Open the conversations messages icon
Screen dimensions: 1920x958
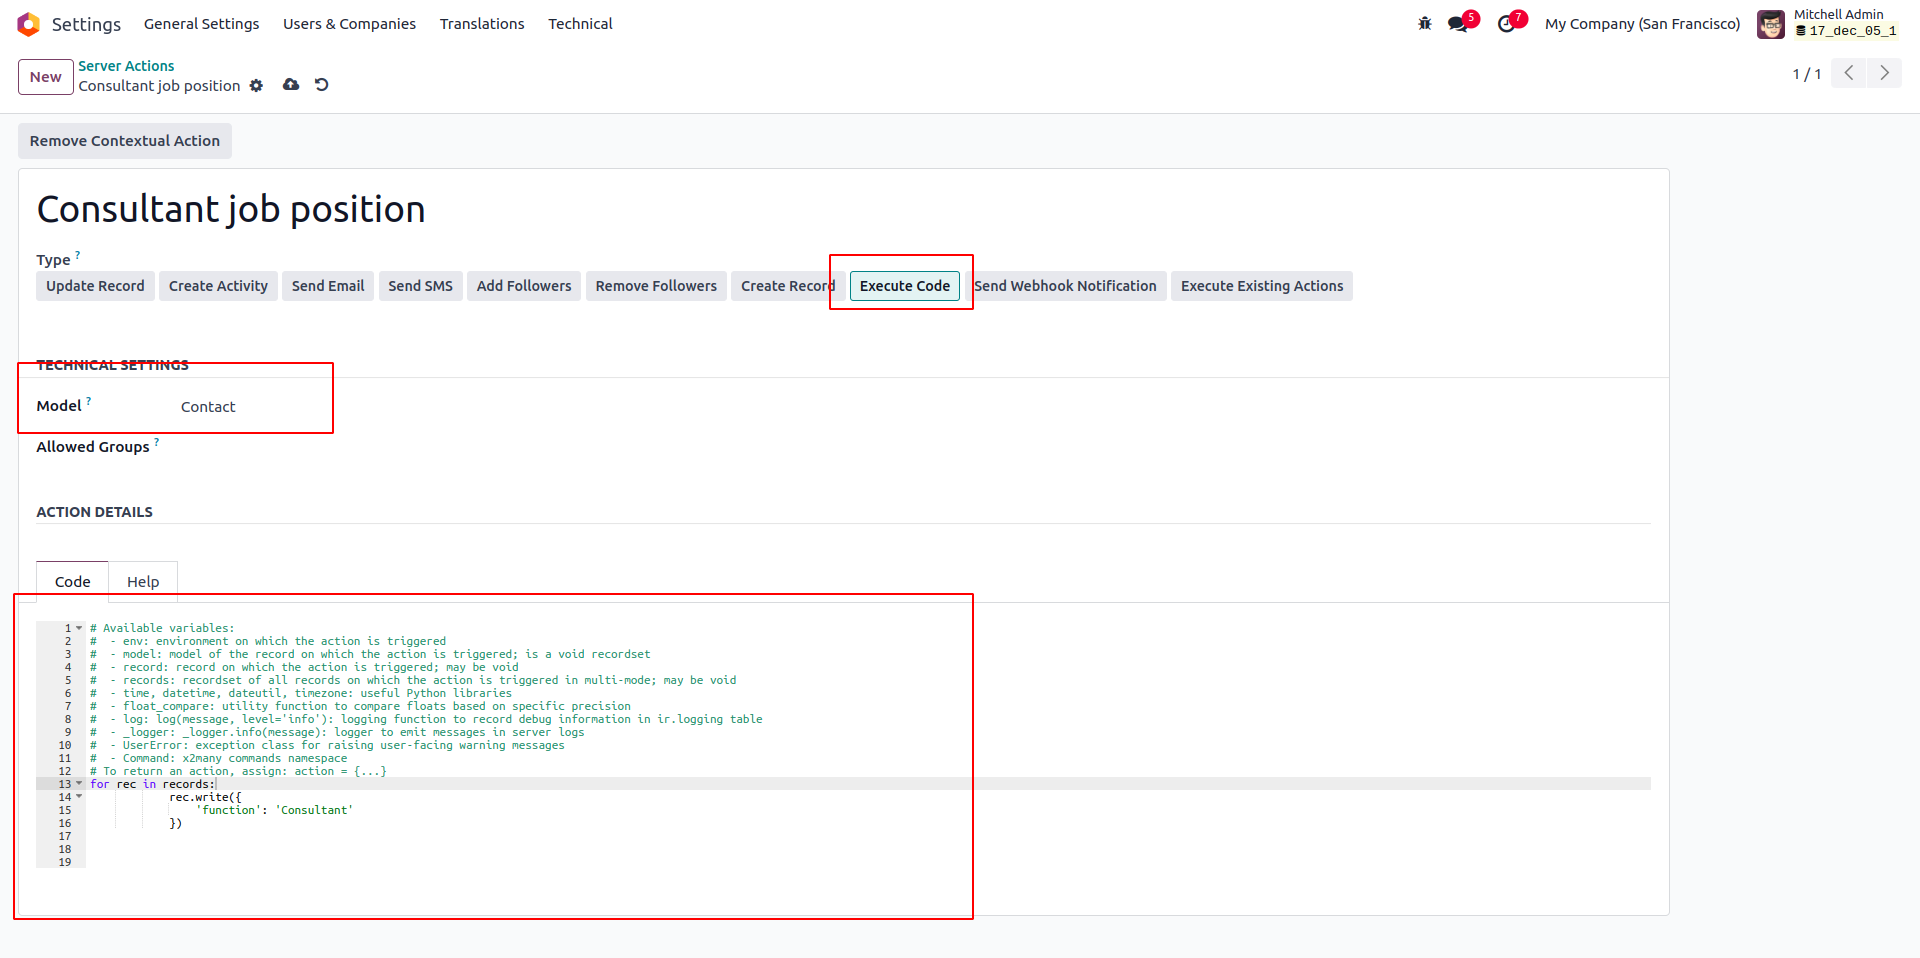pyautogui.click(x=1458, y=24)
